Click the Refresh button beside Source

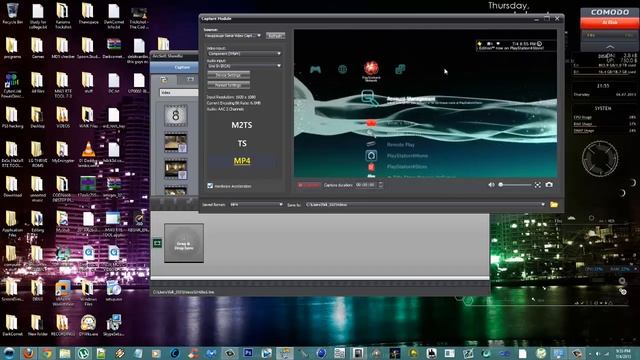click(275, 36)
